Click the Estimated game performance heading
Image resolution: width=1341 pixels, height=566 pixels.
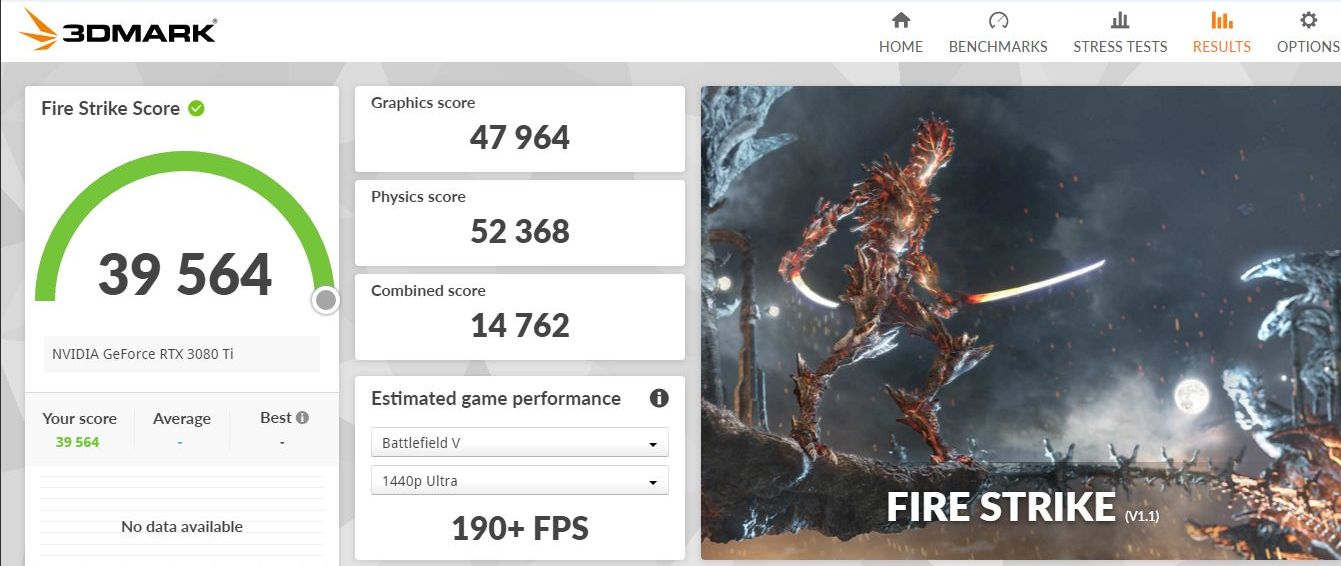496,399
